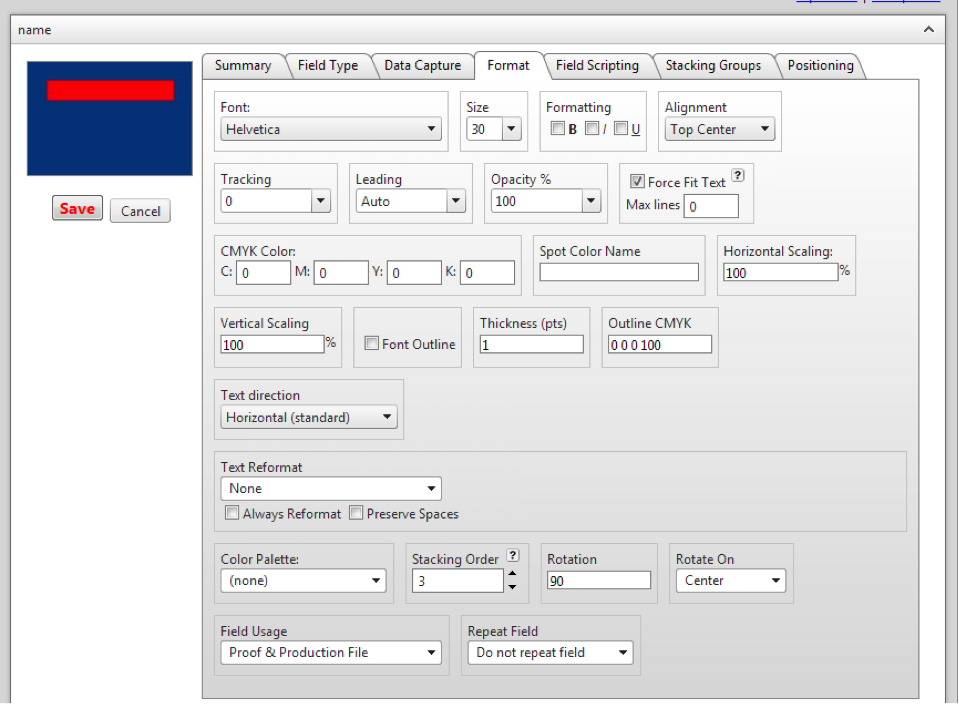Open Field Usage dropdown

[x=331, y=653]
